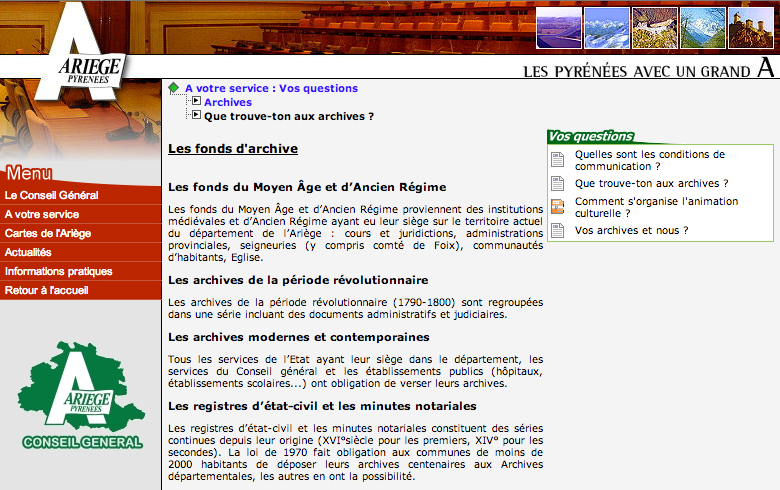This screenshot has height=490, width=780.
Task: Click 'Les Pyrénées avec un grand A' slogan
Action: 649,69
